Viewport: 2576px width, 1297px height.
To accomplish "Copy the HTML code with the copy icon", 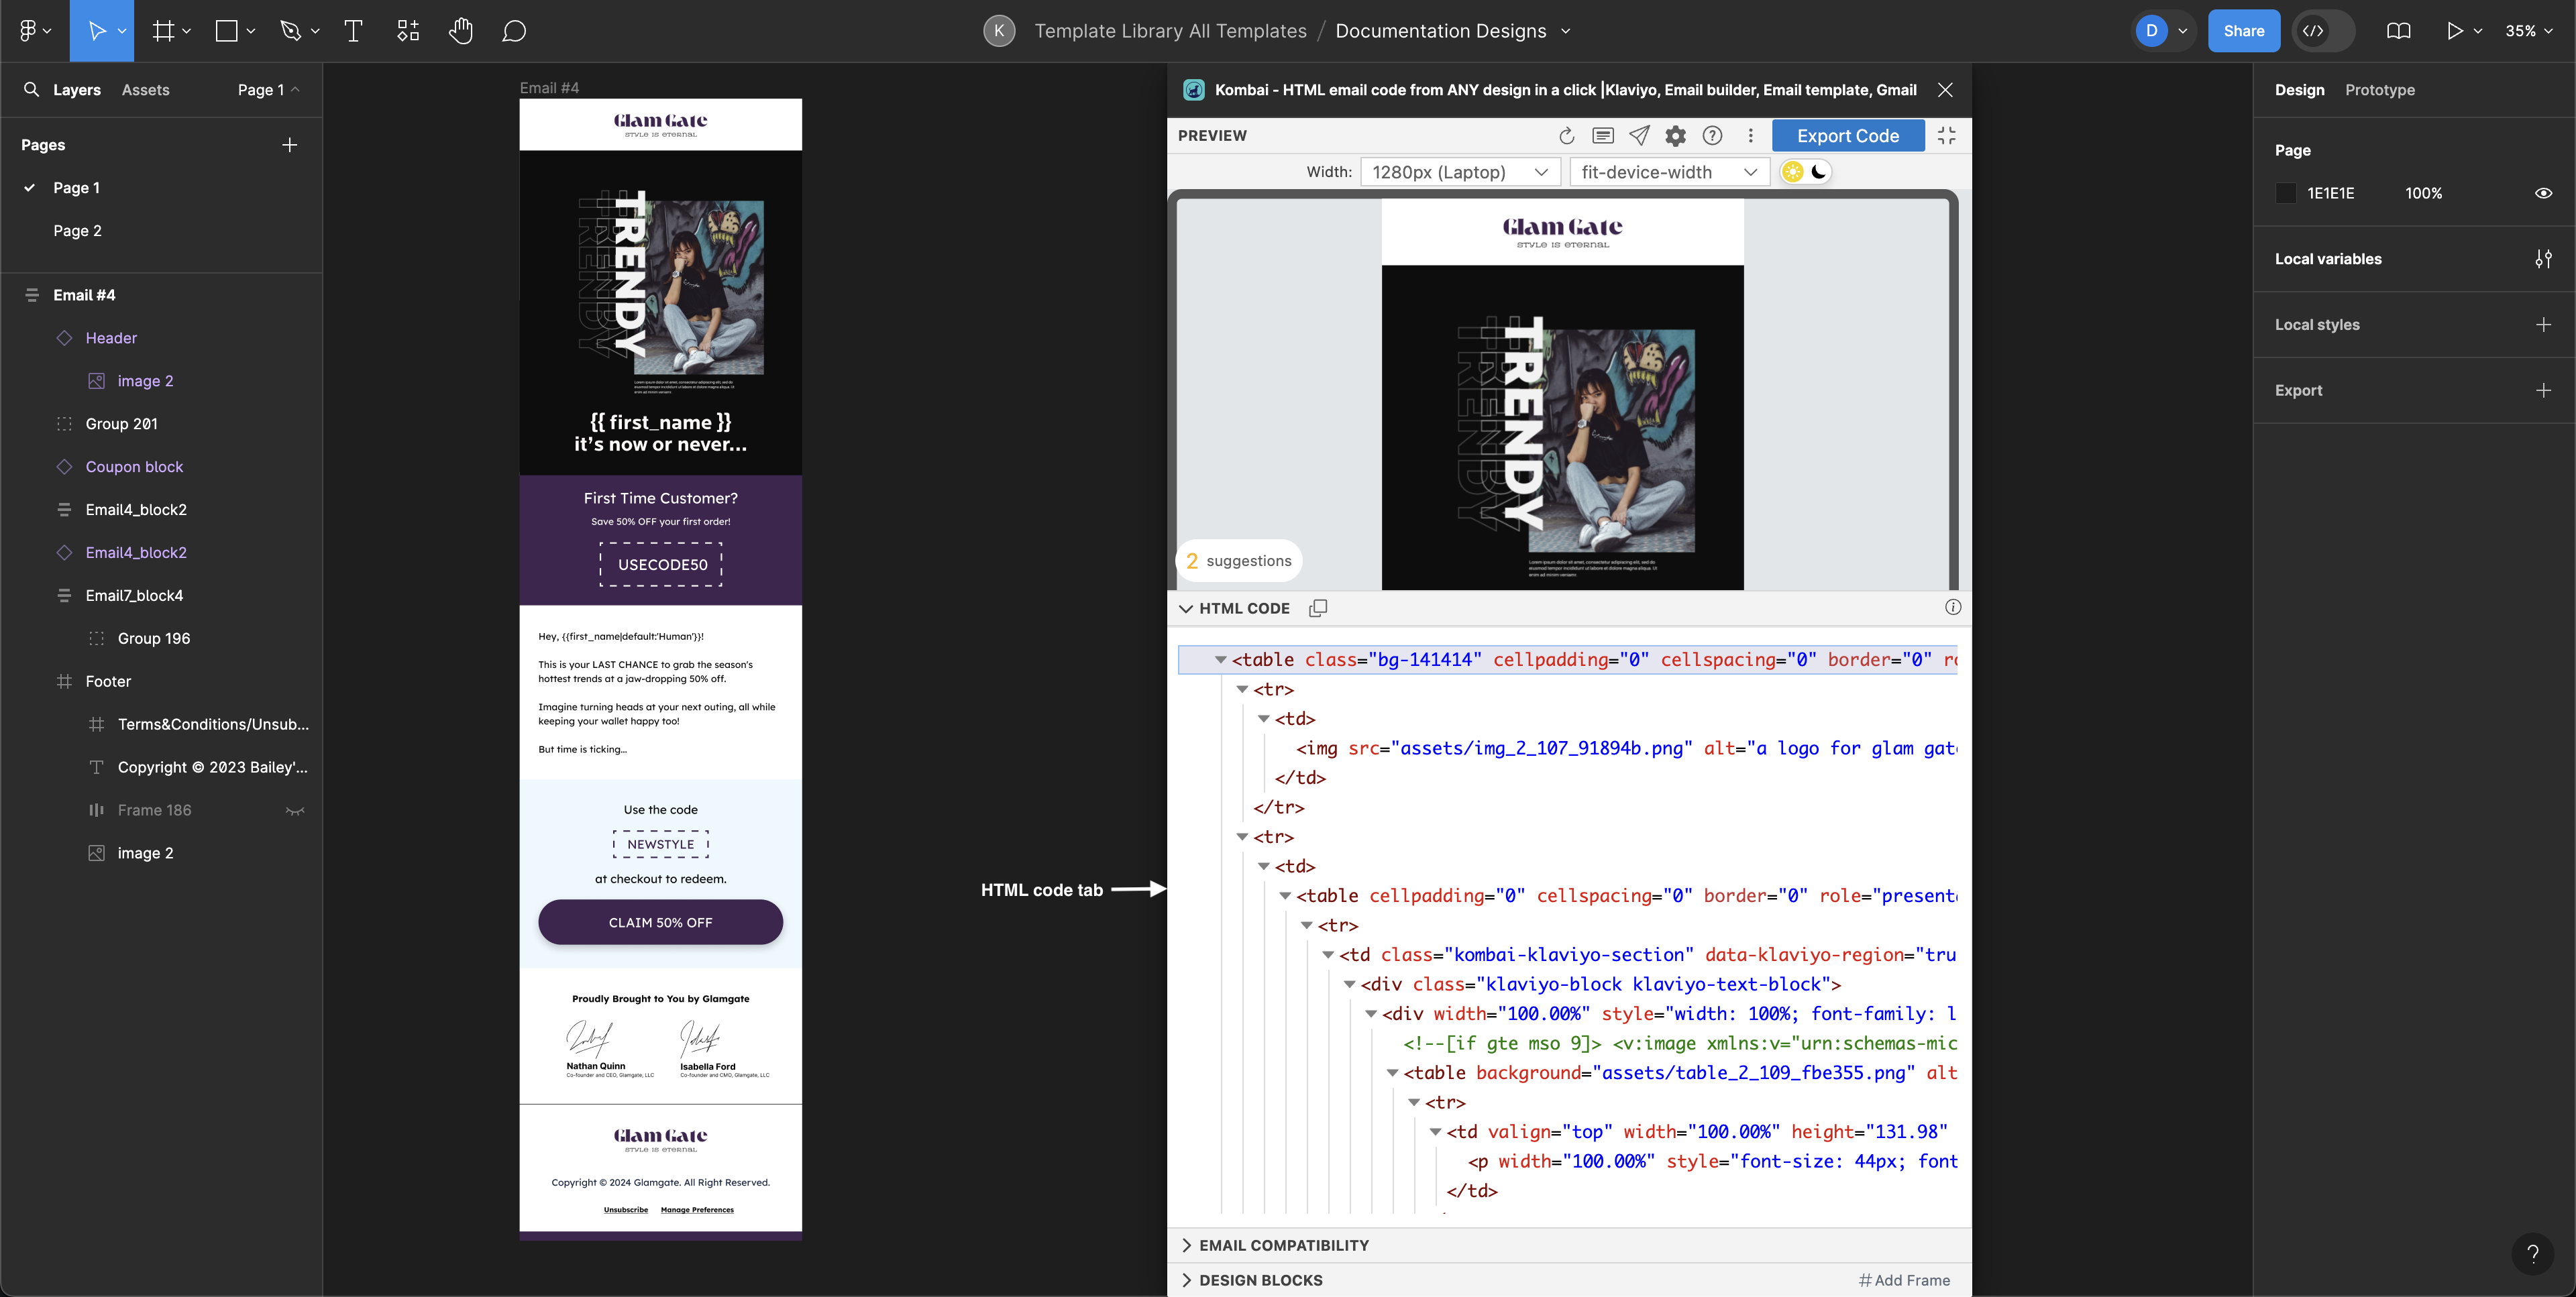I will (1318, 608).
